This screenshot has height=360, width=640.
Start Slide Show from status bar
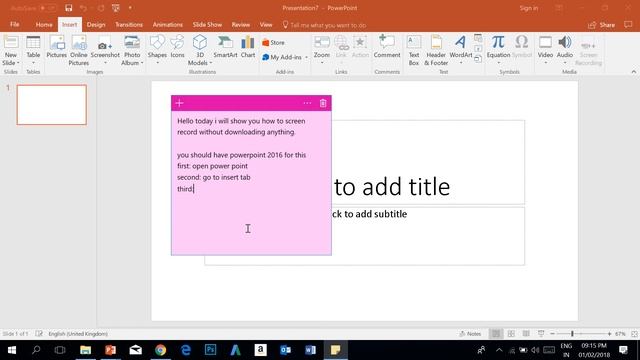[x=541, y=333]
